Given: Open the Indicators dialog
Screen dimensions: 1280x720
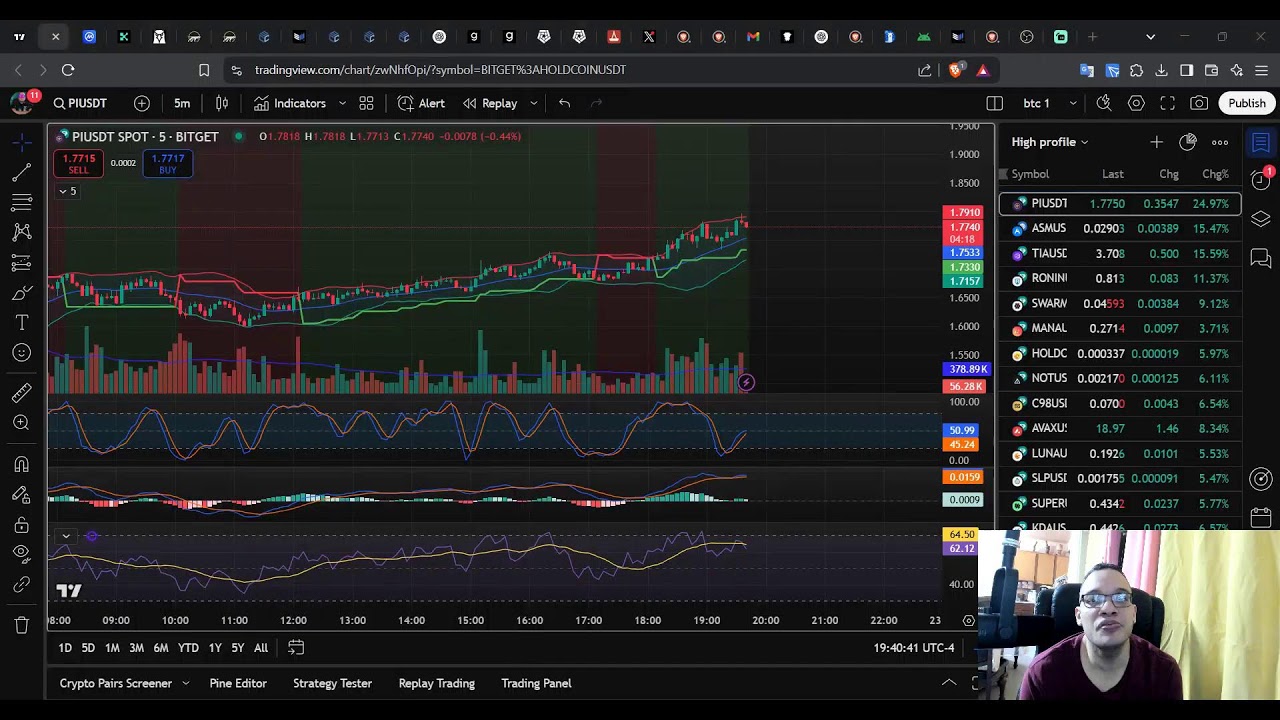Looking at the screenshot, I should pos(290,103).
